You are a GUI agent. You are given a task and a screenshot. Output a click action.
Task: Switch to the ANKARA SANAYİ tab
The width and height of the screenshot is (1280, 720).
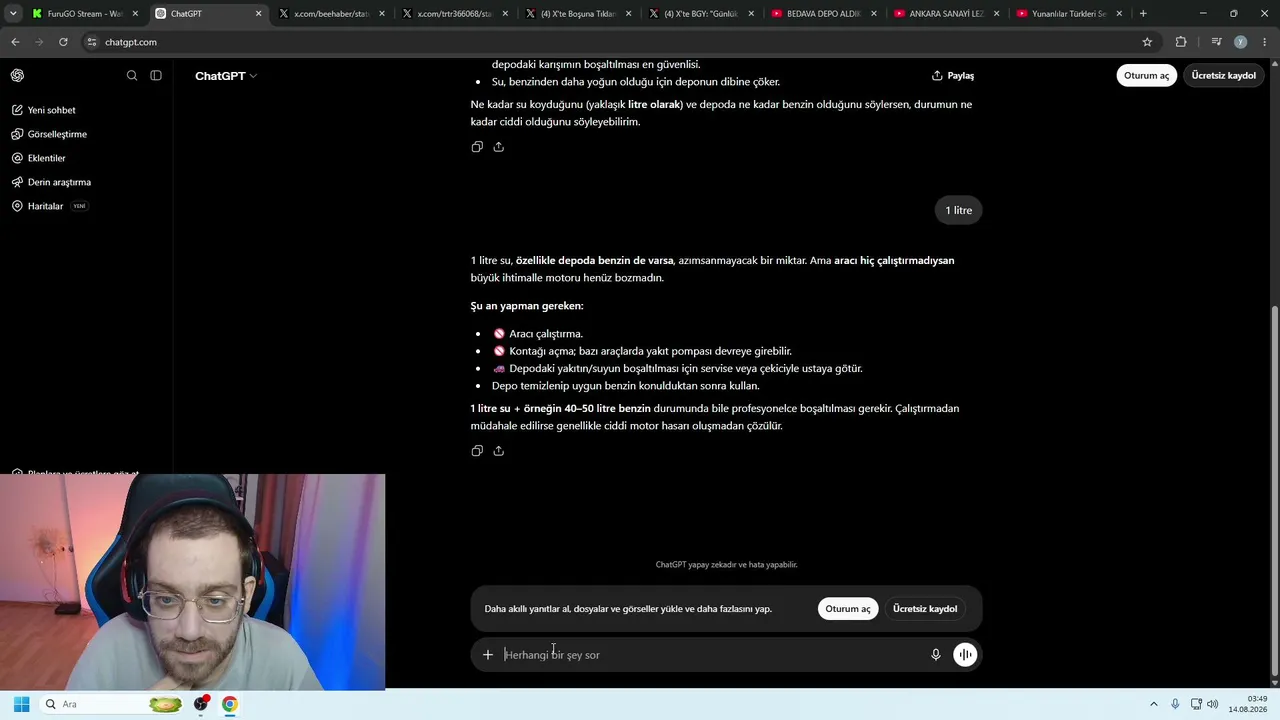tap(946, 14)
